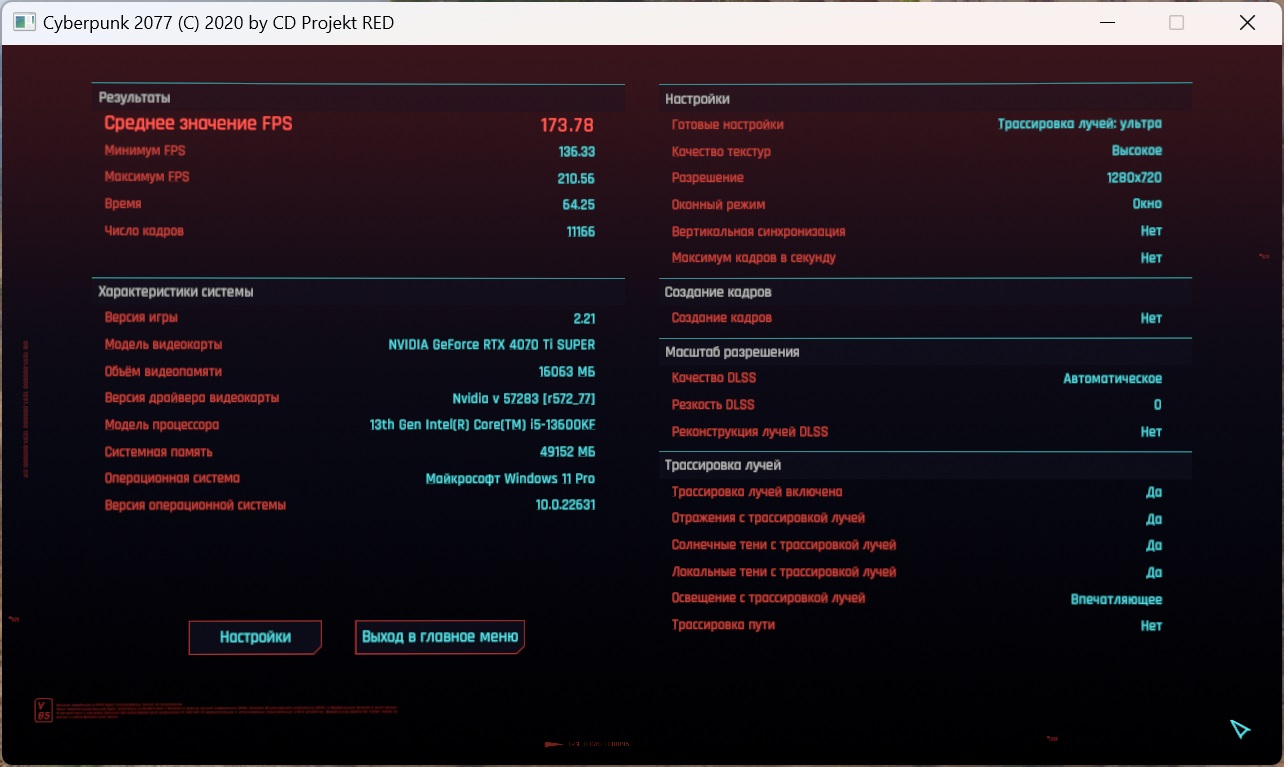Click Солнечные тени с трассировкой value Да

pos(1154,545)
